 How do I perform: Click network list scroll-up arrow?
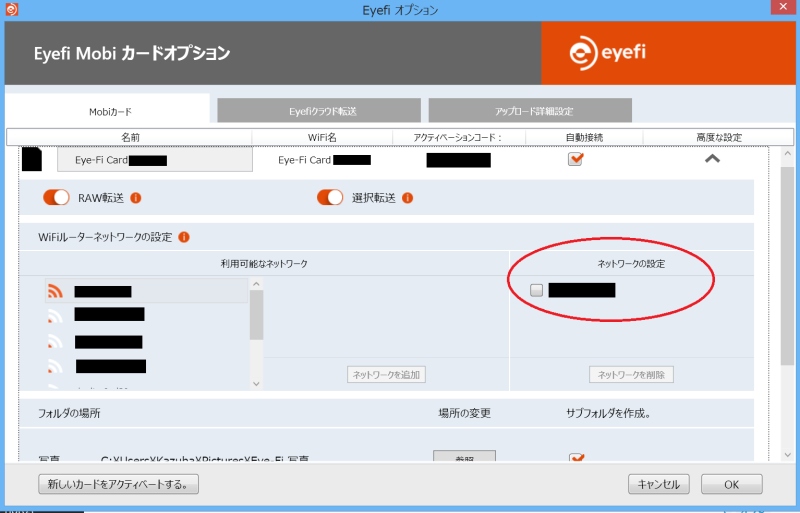[x=256, y=284]
